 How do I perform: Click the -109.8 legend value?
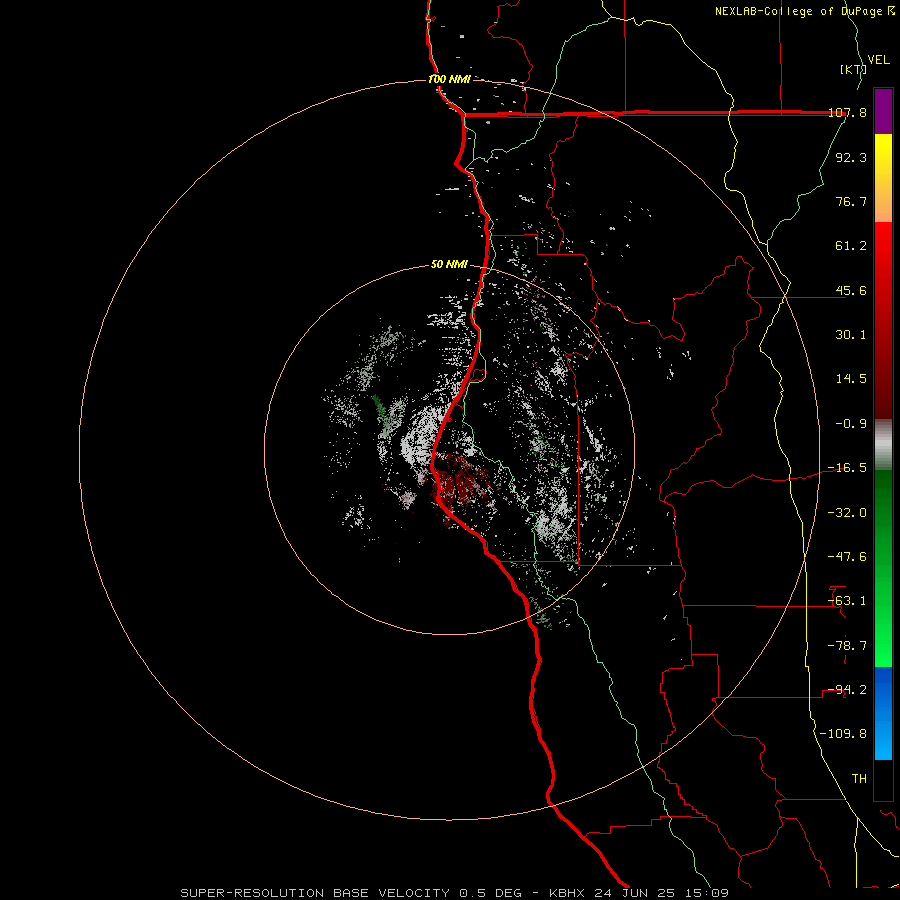point(843,734)
